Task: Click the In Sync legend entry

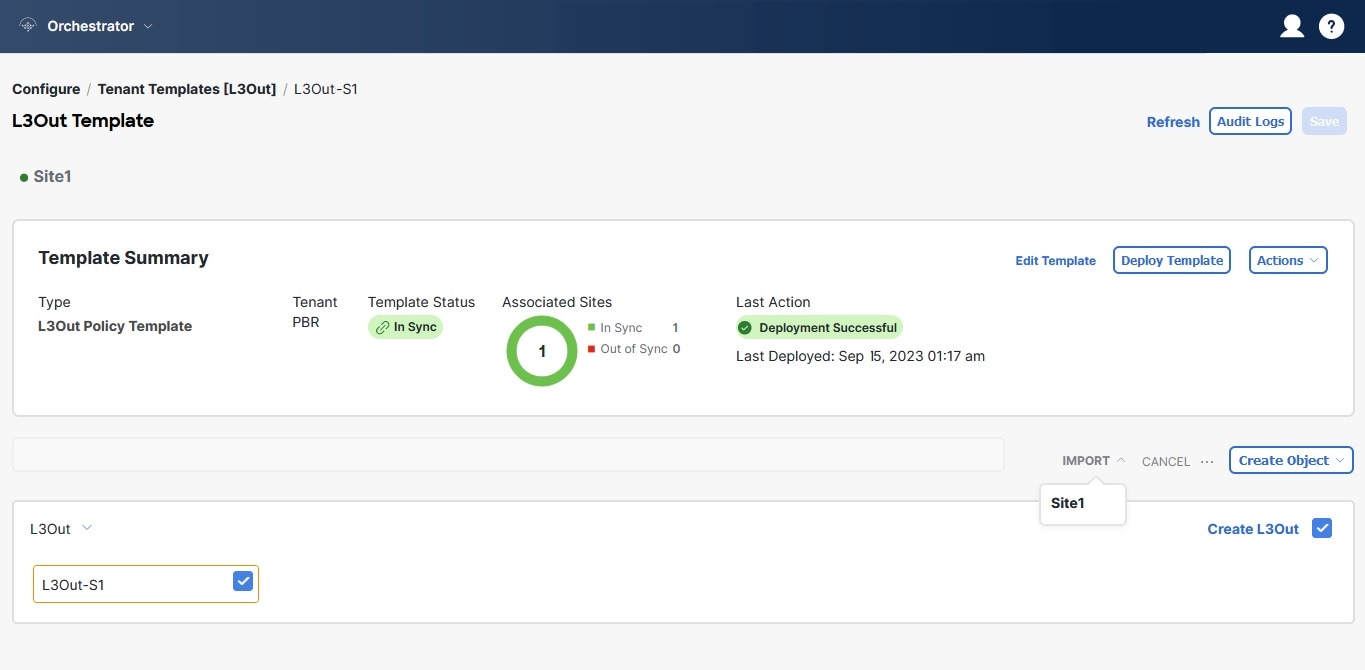Action: coord(633,328)
